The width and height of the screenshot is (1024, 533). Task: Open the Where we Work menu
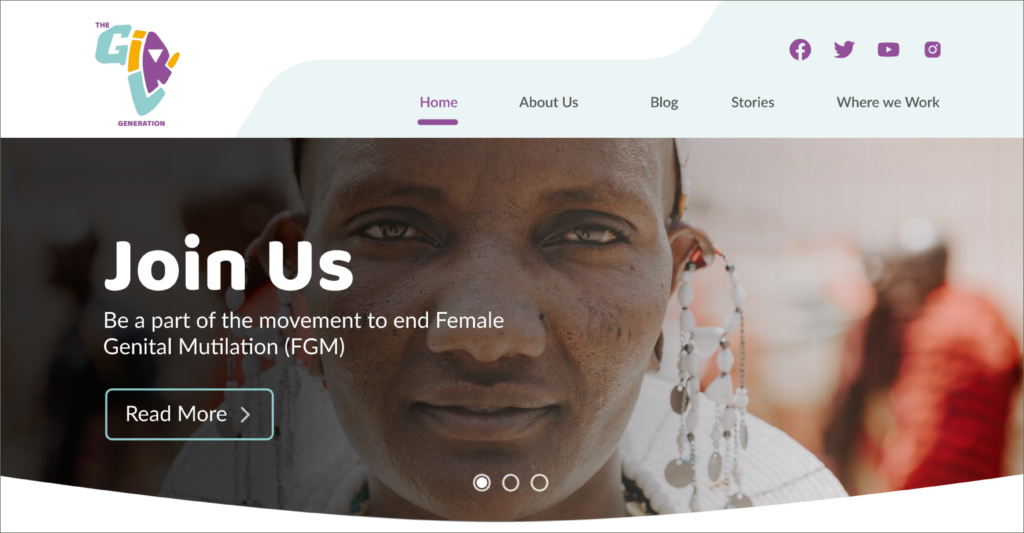(888, 103)
